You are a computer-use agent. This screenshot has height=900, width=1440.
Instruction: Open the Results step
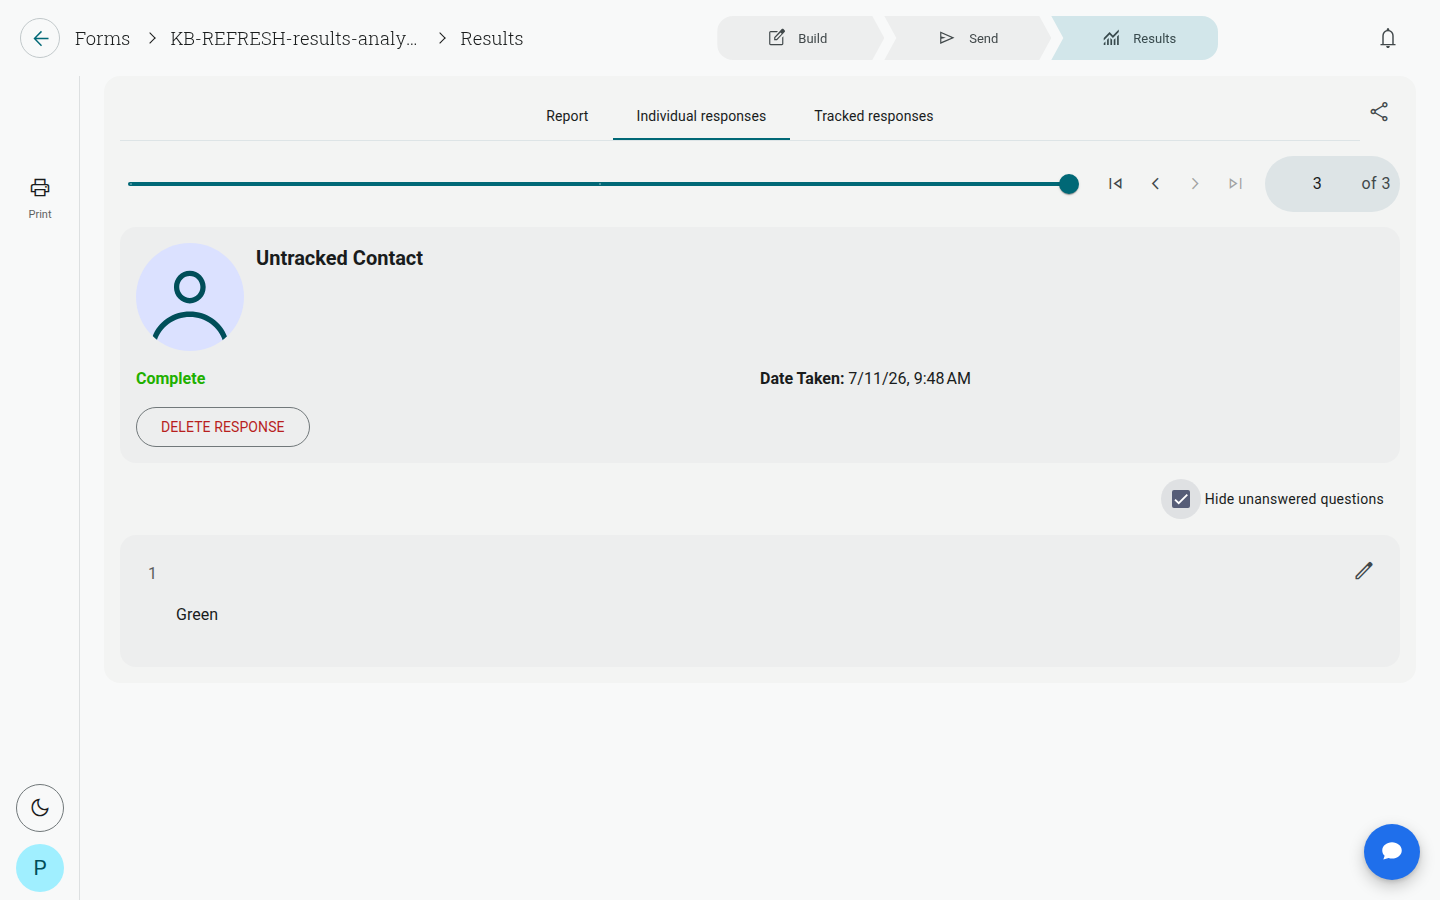click(1136, 38)
